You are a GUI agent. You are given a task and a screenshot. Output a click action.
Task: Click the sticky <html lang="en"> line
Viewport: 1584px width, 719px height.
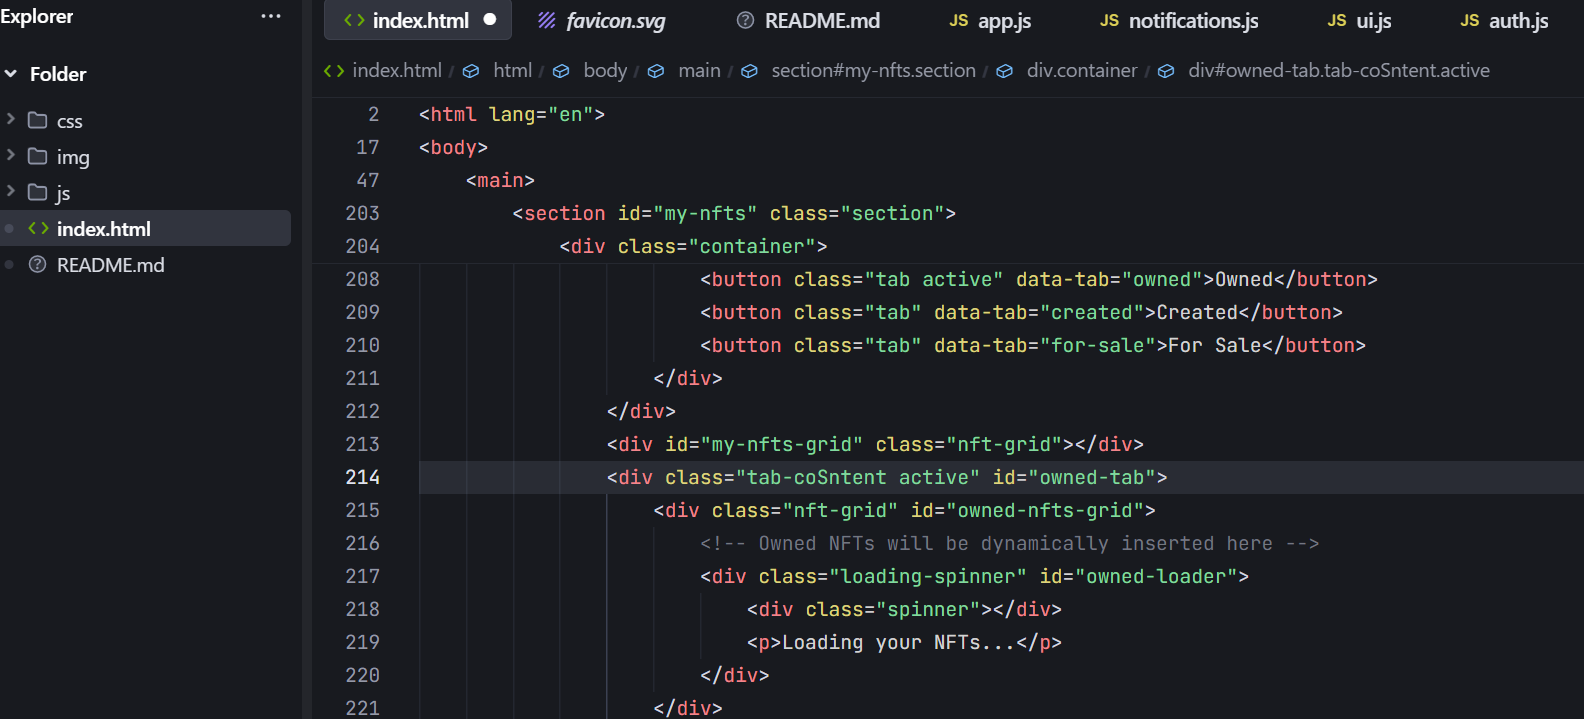(x=512, y=114)
